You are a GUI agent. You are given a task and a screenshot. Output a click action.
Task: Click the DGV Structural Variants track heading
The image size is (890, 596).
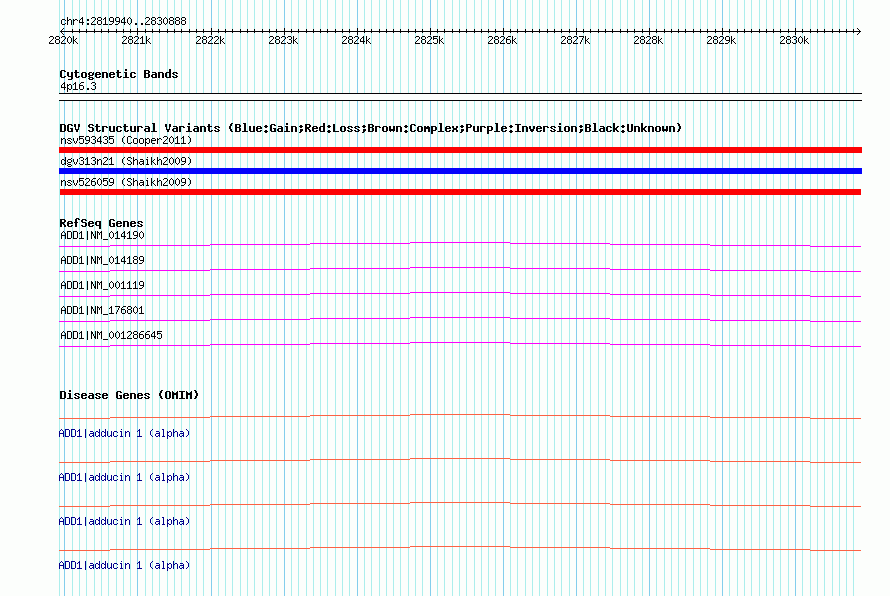(x=371, y=128)
